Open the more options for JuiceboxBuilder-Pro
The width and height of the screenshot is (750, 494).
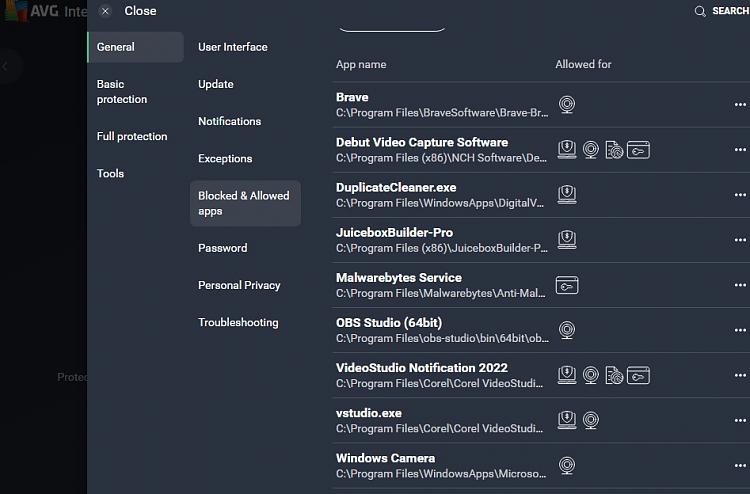click(740, 240)
